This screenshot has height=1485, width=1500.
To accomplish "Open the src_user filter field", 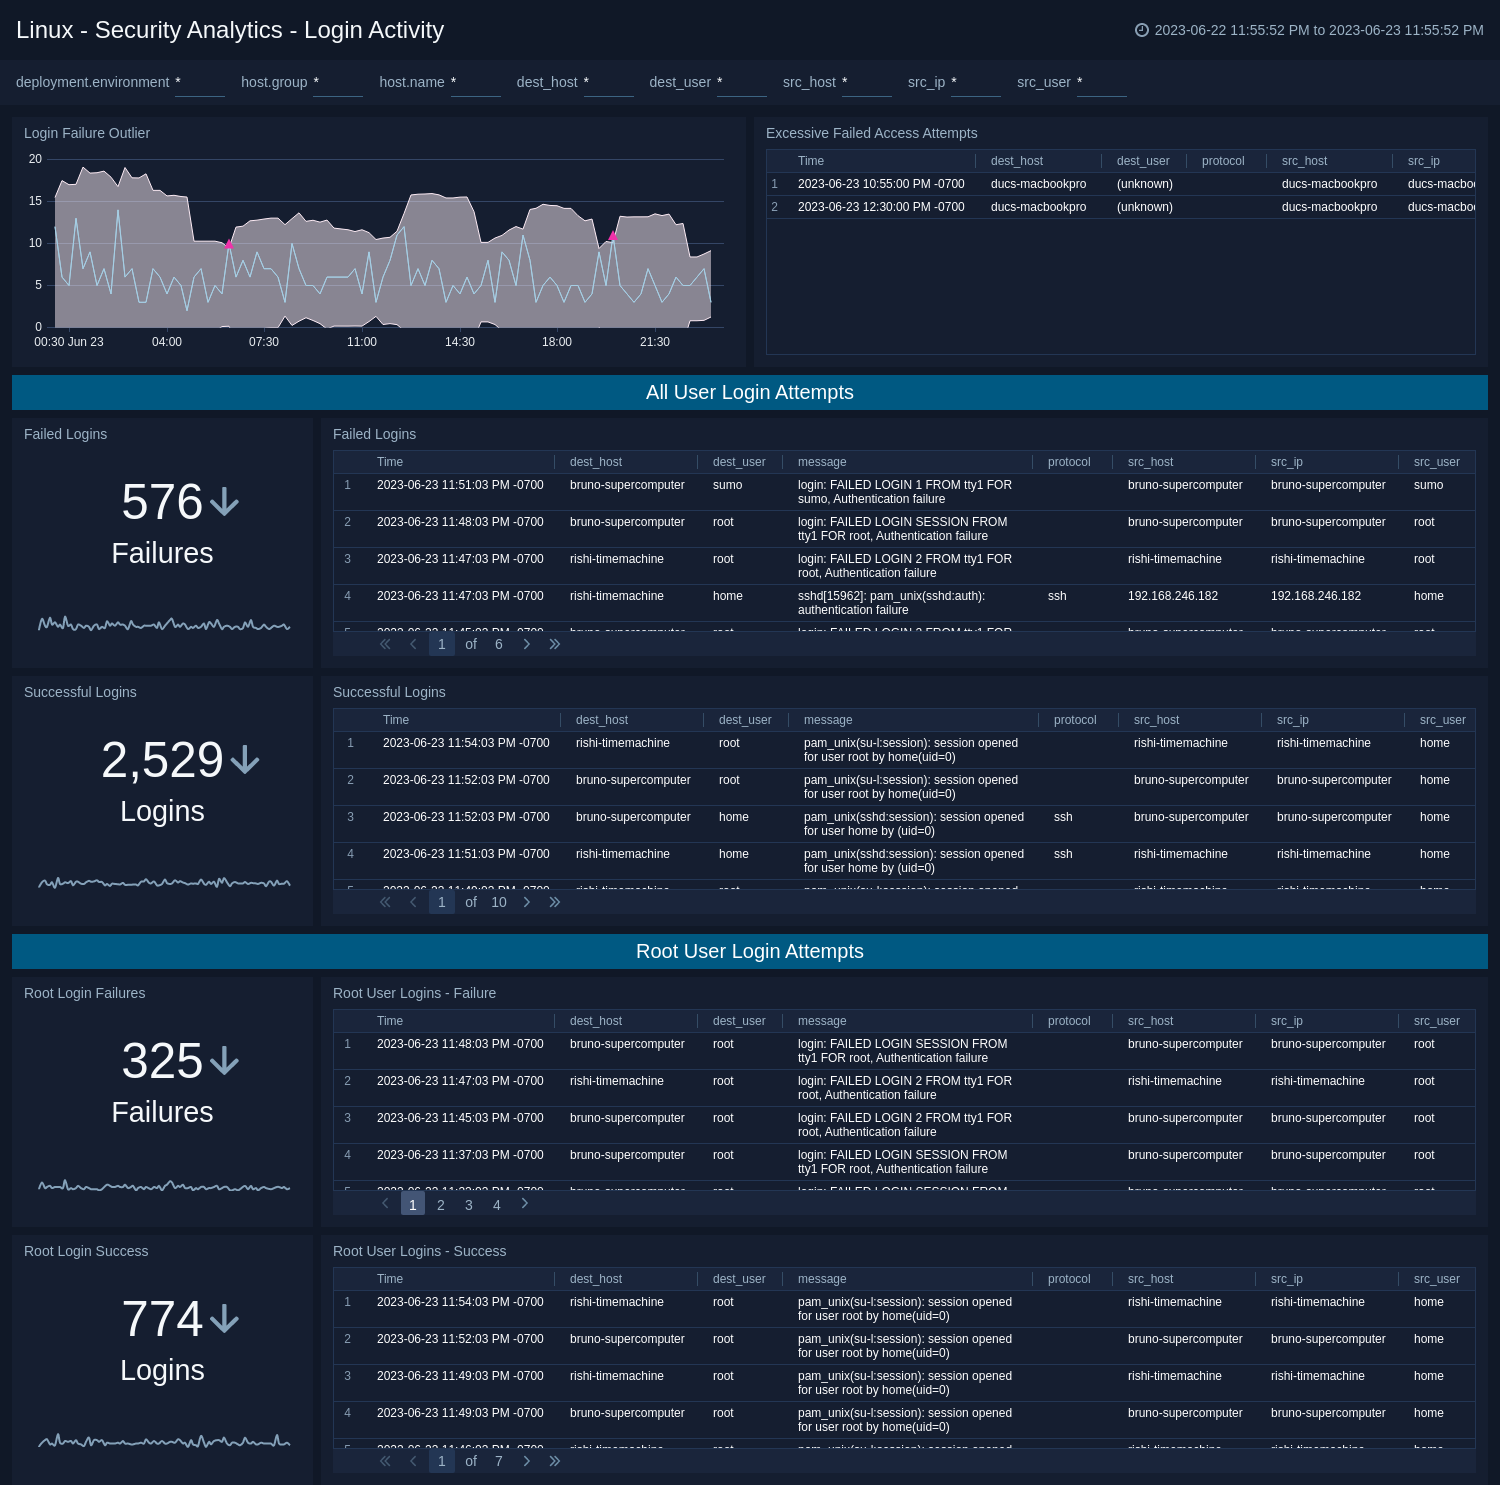I will coord(1102,83).
